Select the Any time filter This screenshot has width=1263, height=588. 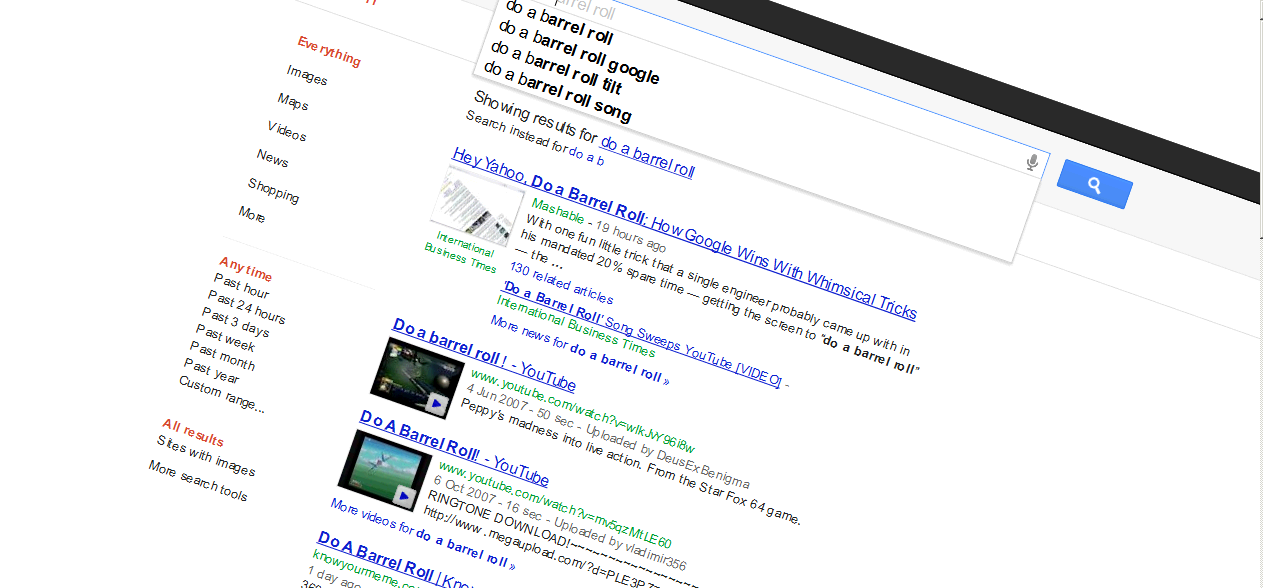click(x=246, y=268)
